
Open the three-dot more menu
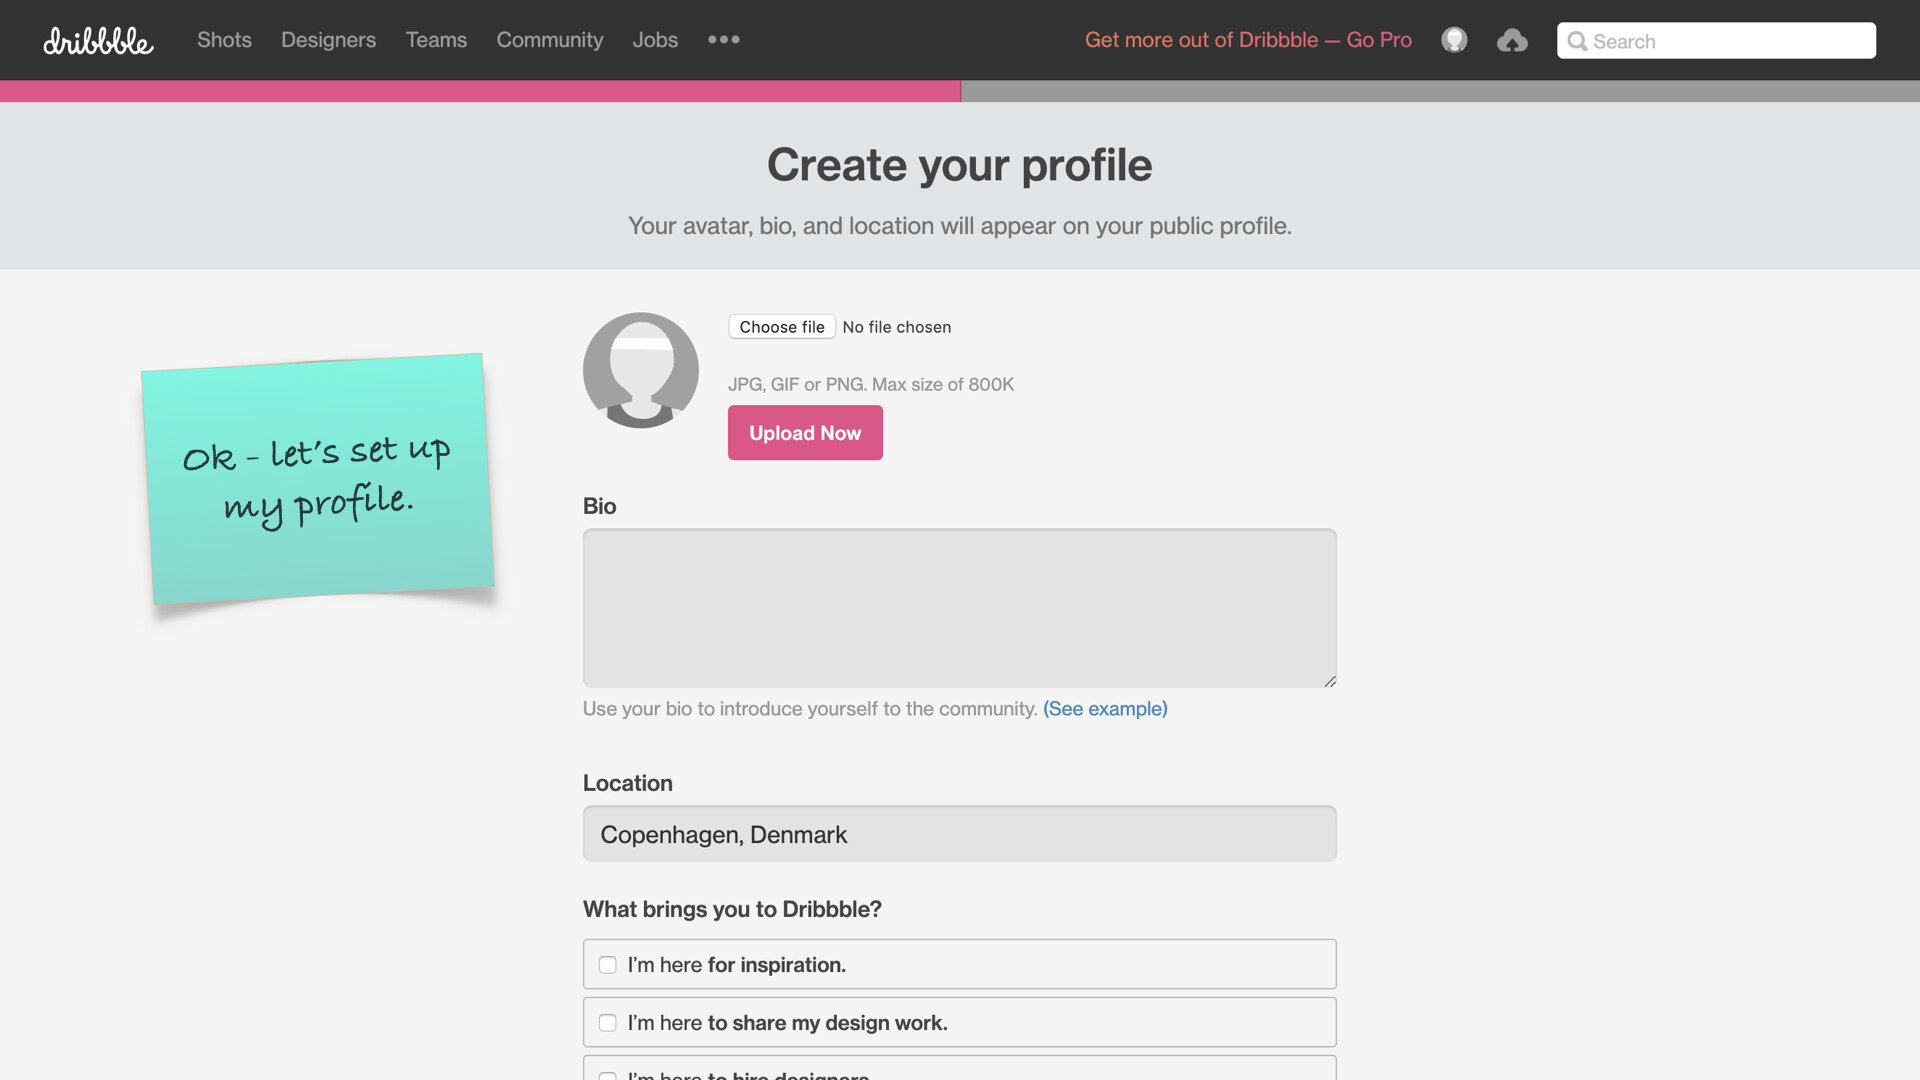[x=724, y=40]
